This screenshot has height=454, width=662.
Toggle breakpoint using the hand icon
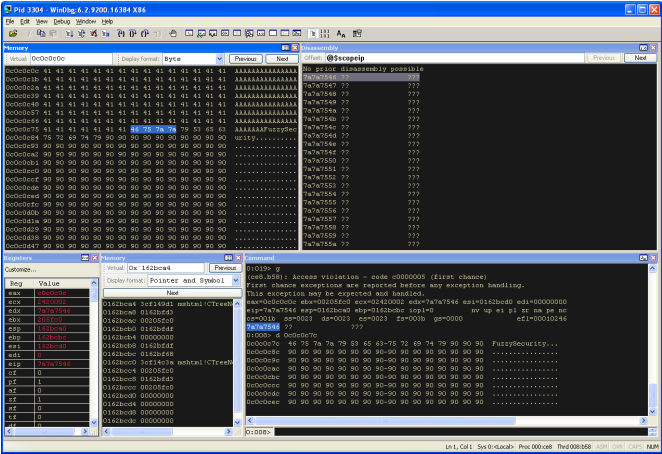[x=173, y=33]
